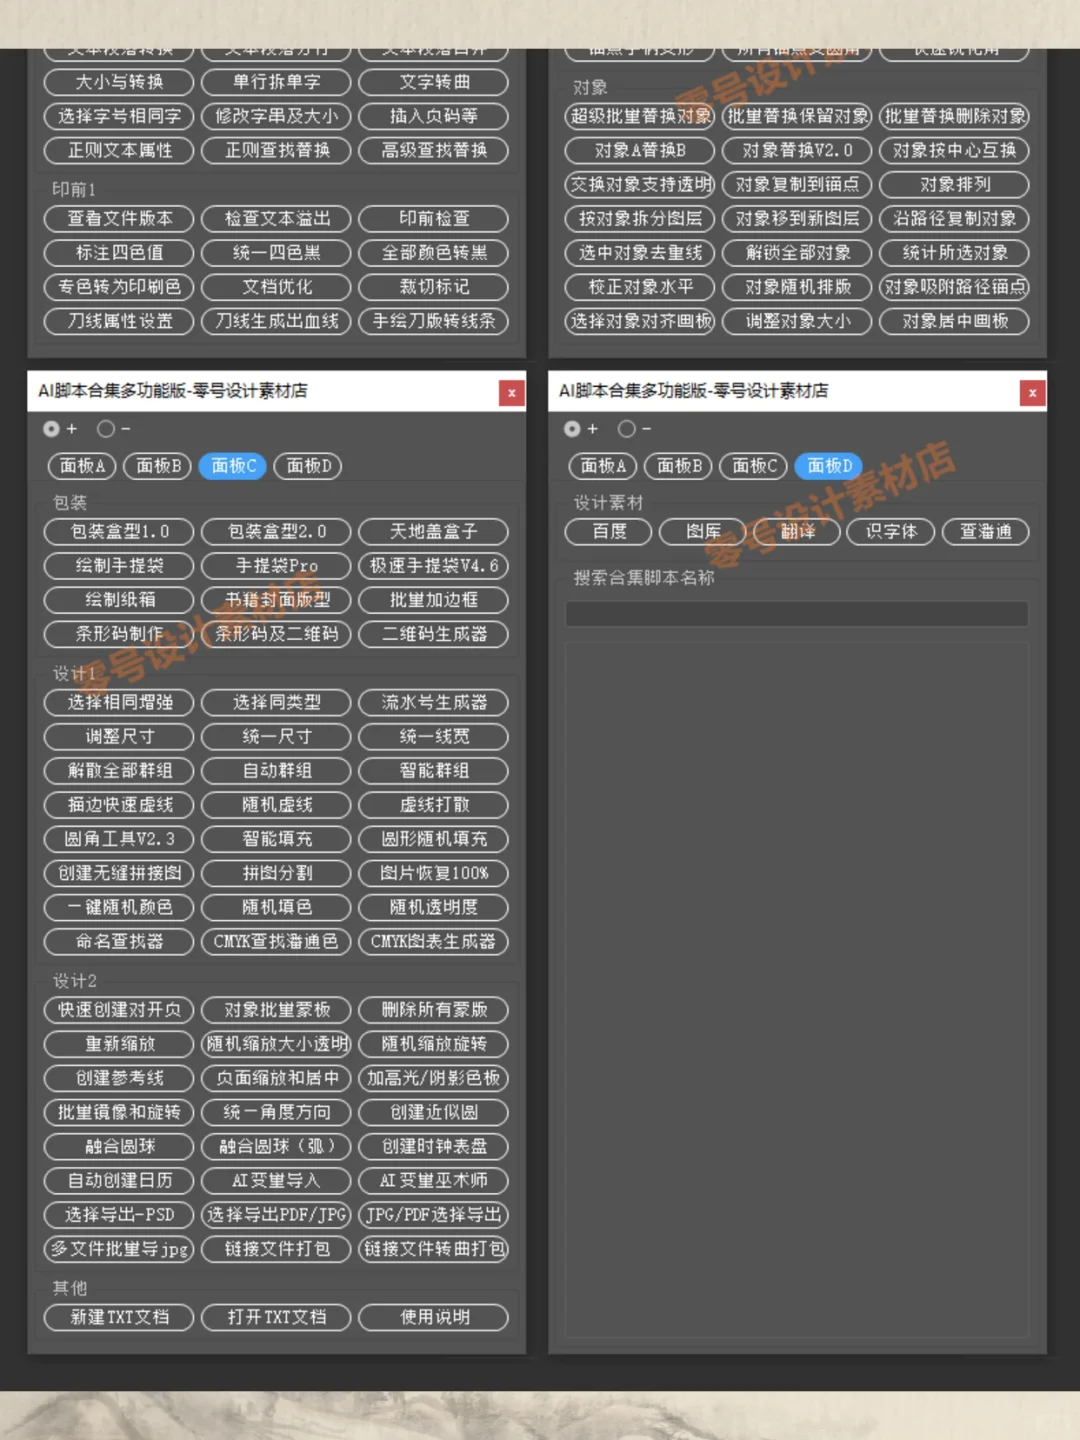1080x1440 pixels.
Task: Open the 图库 button
Action: pos(703,532)
